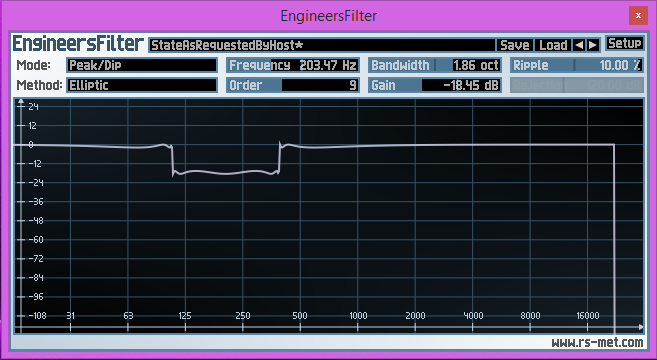Click the -108 dB axis label
The width and height of the screenshot is (657, 360).
coord(37,316)
